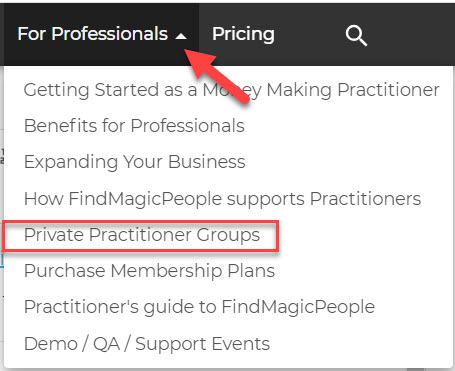This screenshot has height=371, width=455.
Task: Click the word Practitioners in the fourth entry
Action: click(x=365, y=199)
